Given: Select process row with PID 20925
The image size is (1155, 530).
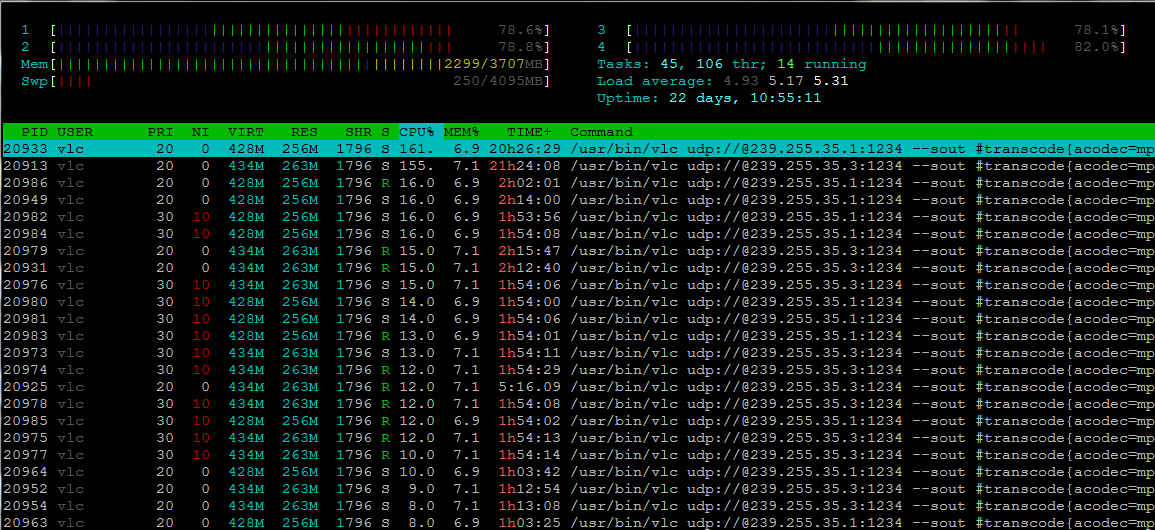Looking at the screenshot, I should point(578,386).
